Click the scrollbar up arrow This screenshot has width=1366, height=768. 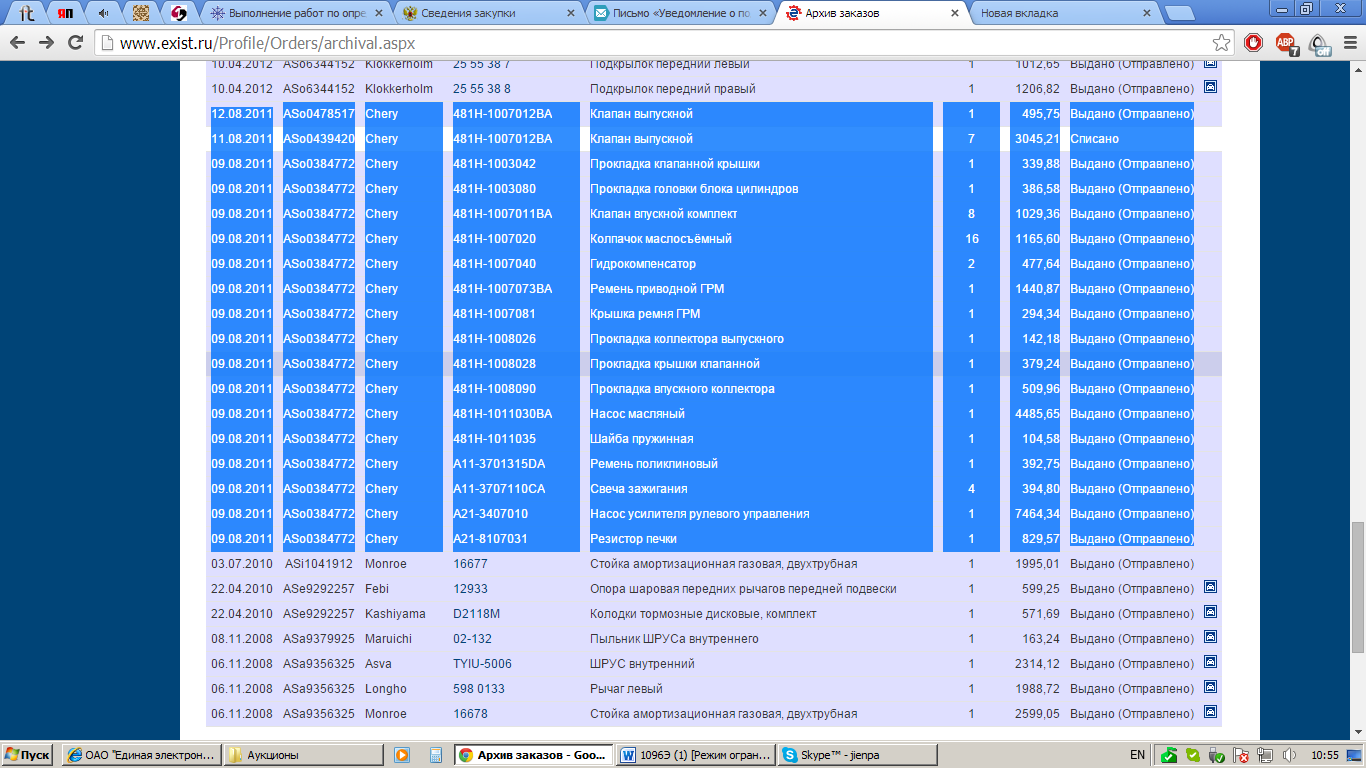pos(1358,68)
